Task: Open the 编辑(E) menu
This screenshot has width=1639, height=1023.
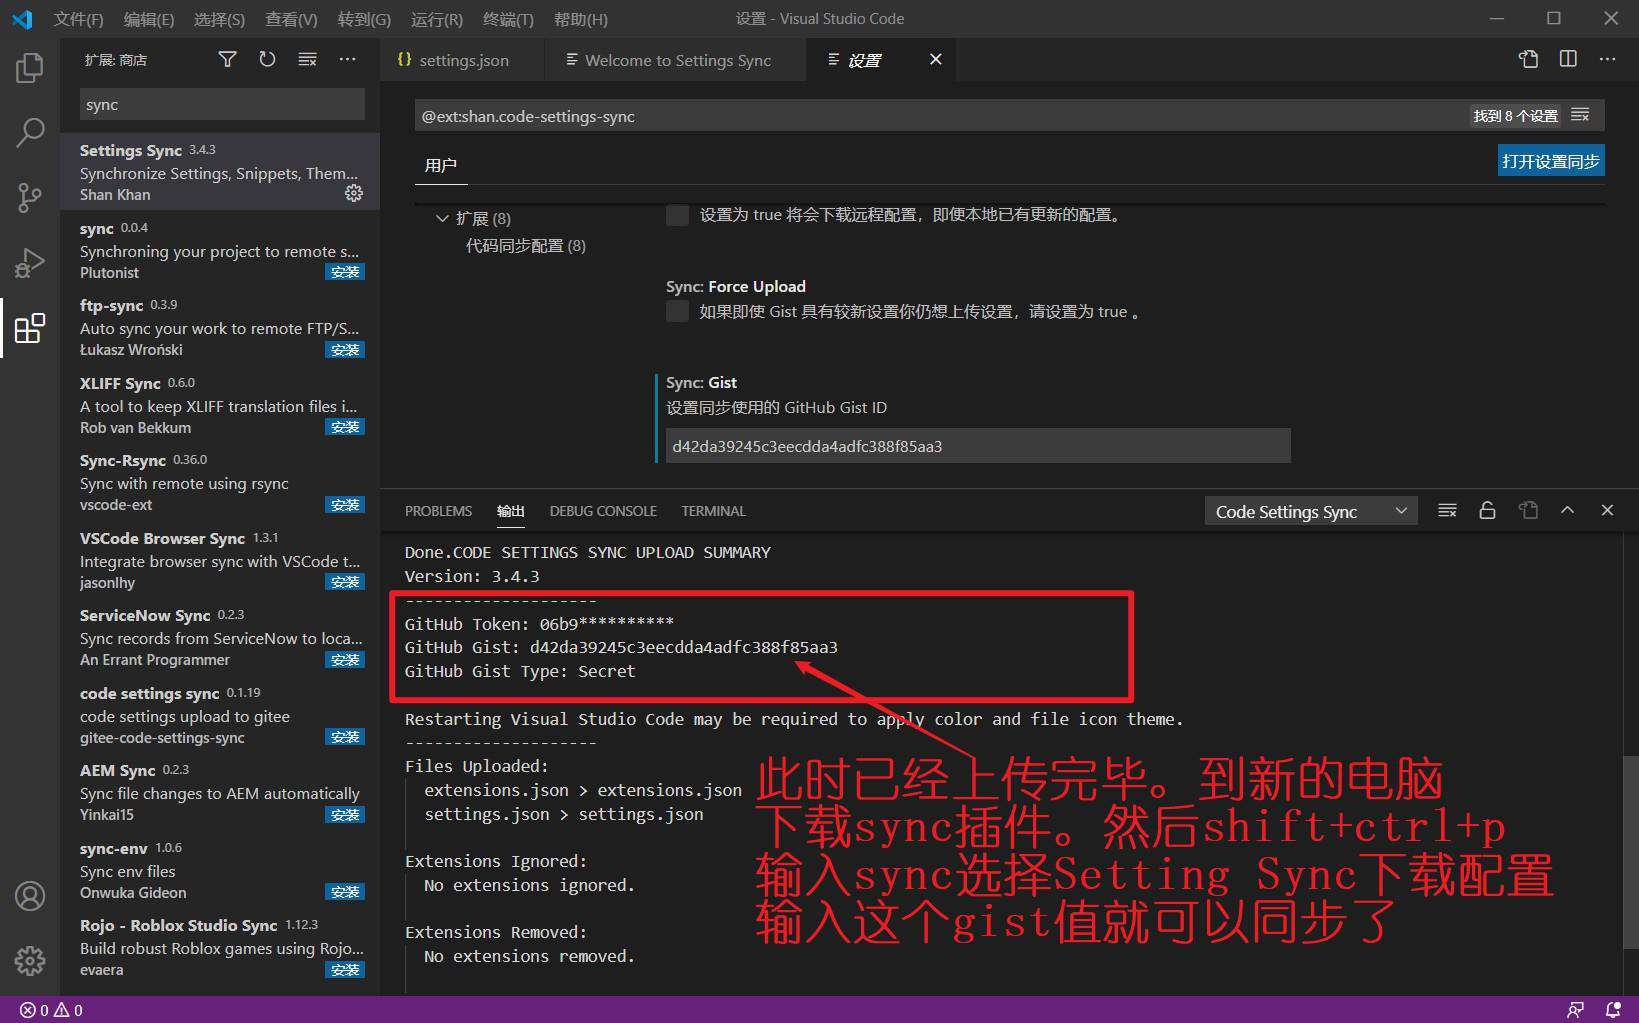Action: (x=149, y=19)
